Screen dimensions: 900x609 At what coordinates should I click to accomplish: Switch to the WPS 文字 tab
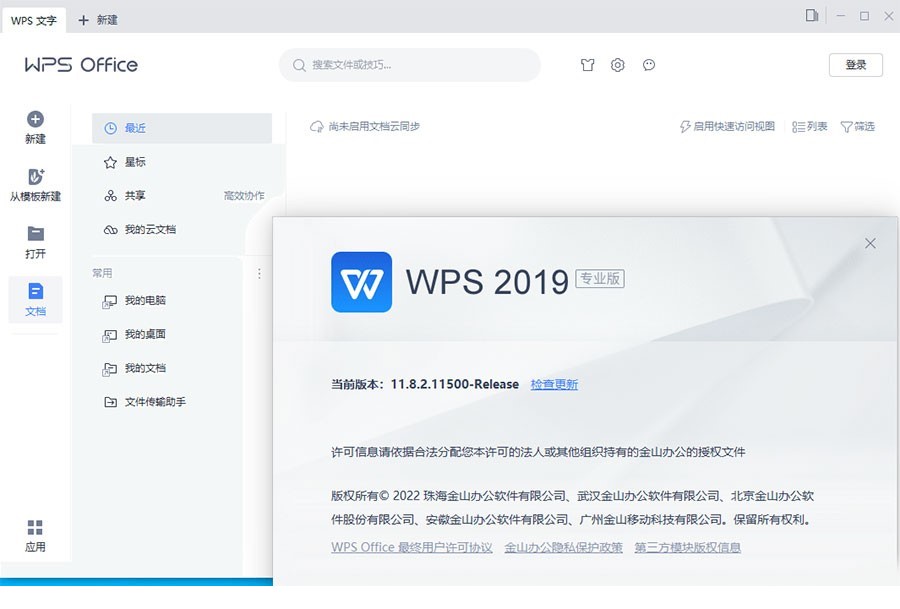pyautogui.click(x=34, y=20)
